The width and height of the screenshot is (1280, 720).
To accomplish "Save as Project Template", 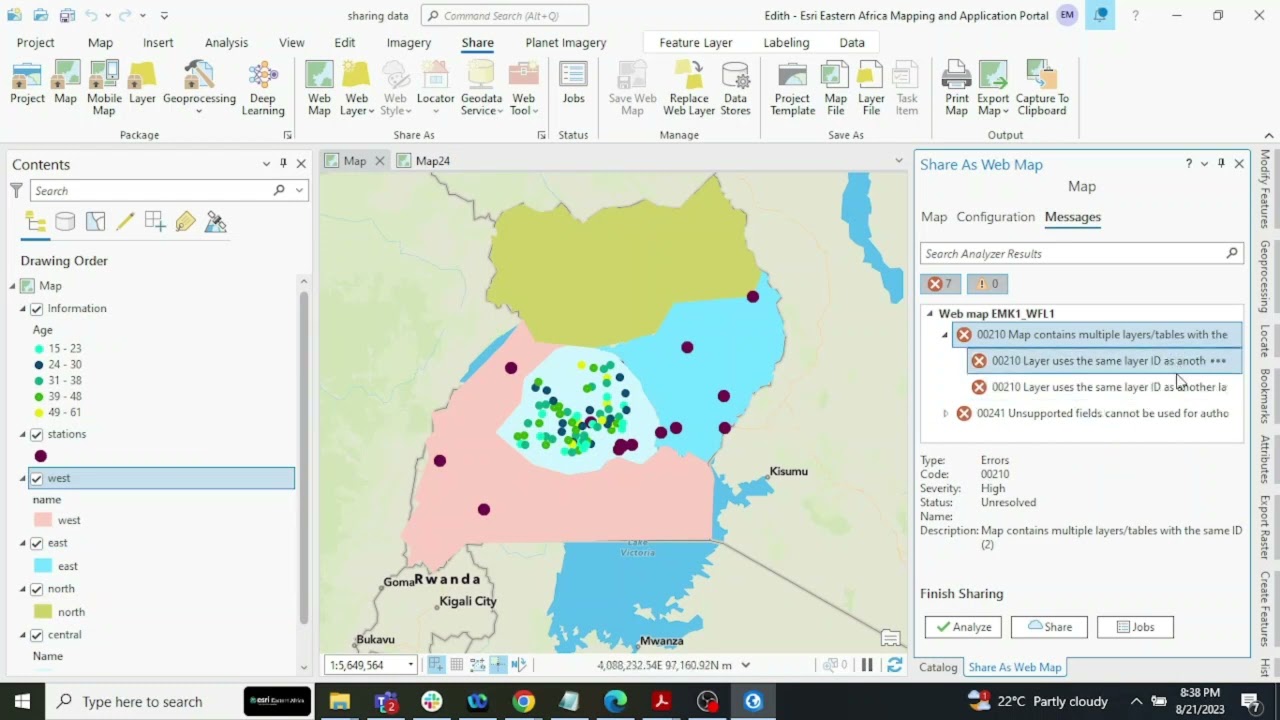I will click(792, 89).
